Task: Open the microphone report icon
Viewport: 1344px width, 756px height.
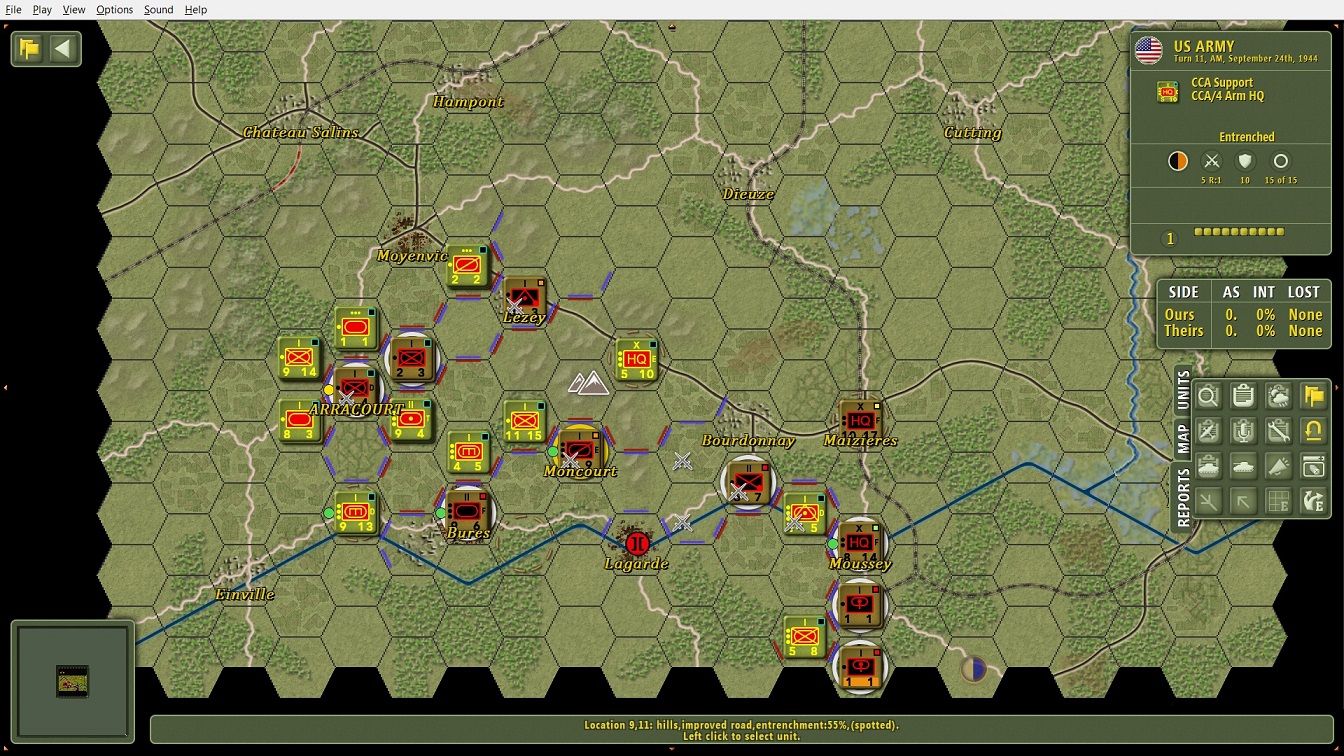Action: pyautogui.click(x=1243, y=432)
